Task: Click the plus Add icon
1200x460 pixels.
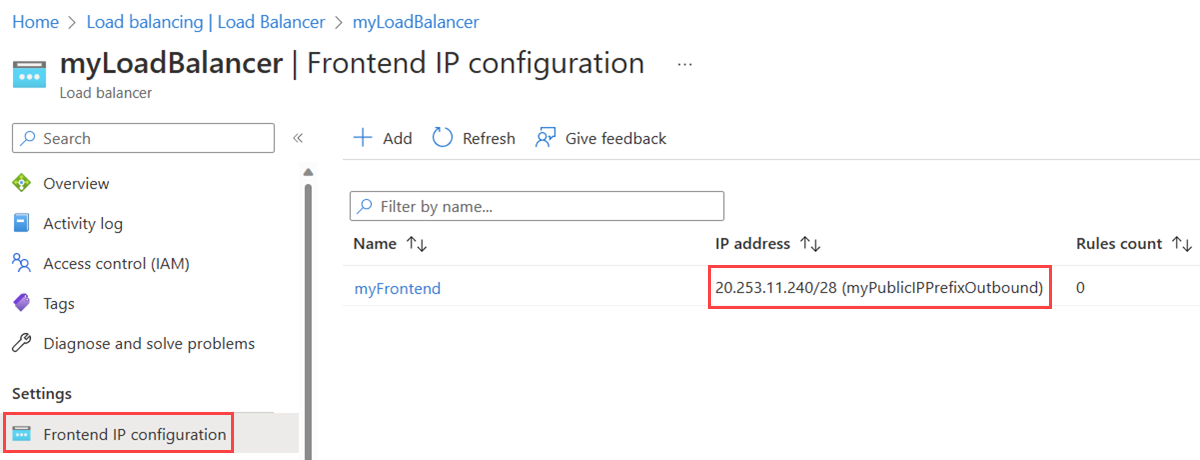Action: tap(363, 138)
